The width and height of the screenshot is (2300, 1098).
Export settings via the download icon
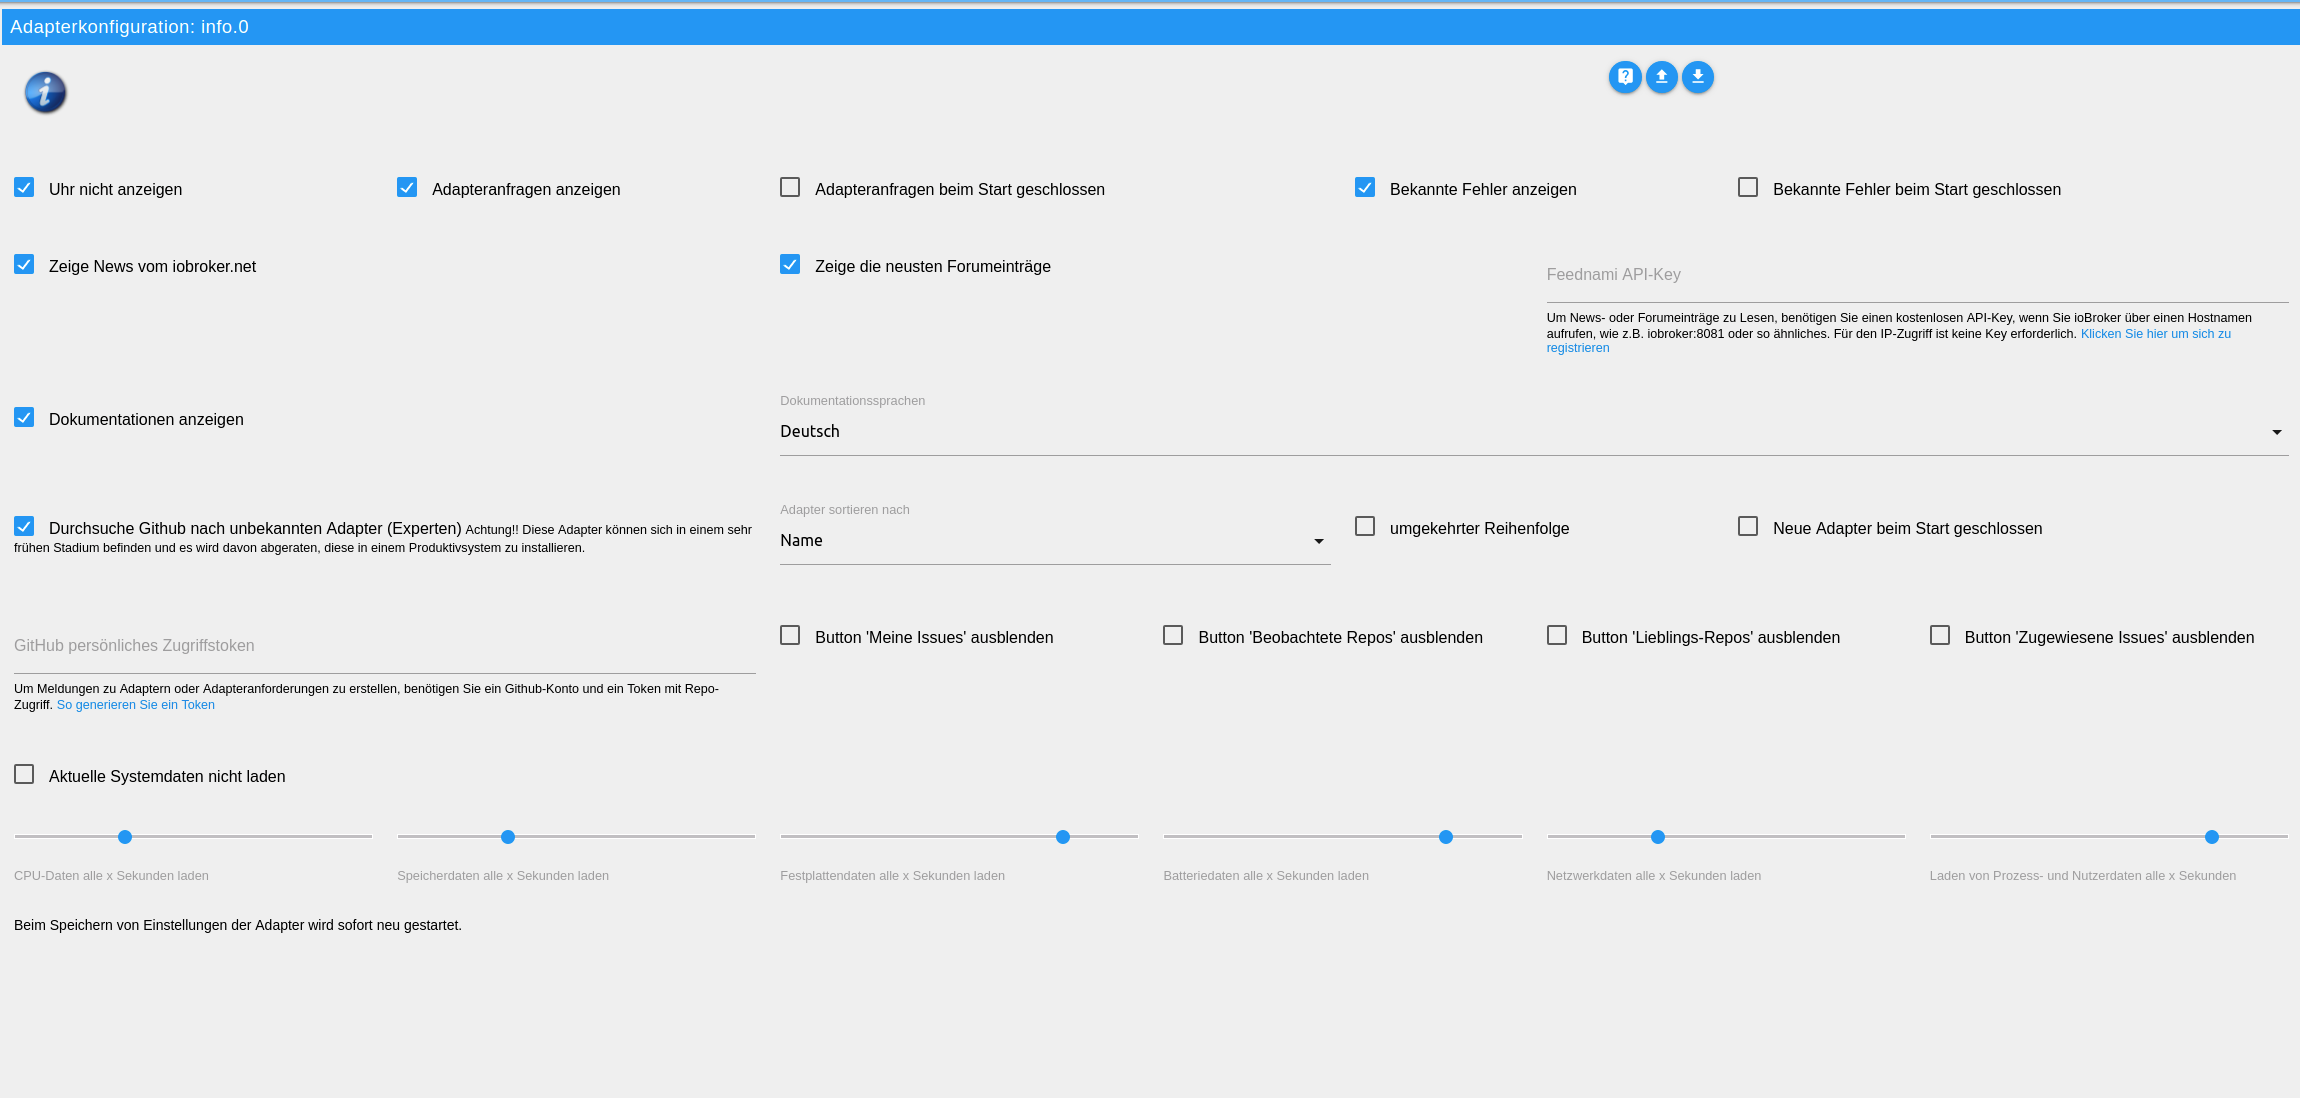tap(1697, 77)
